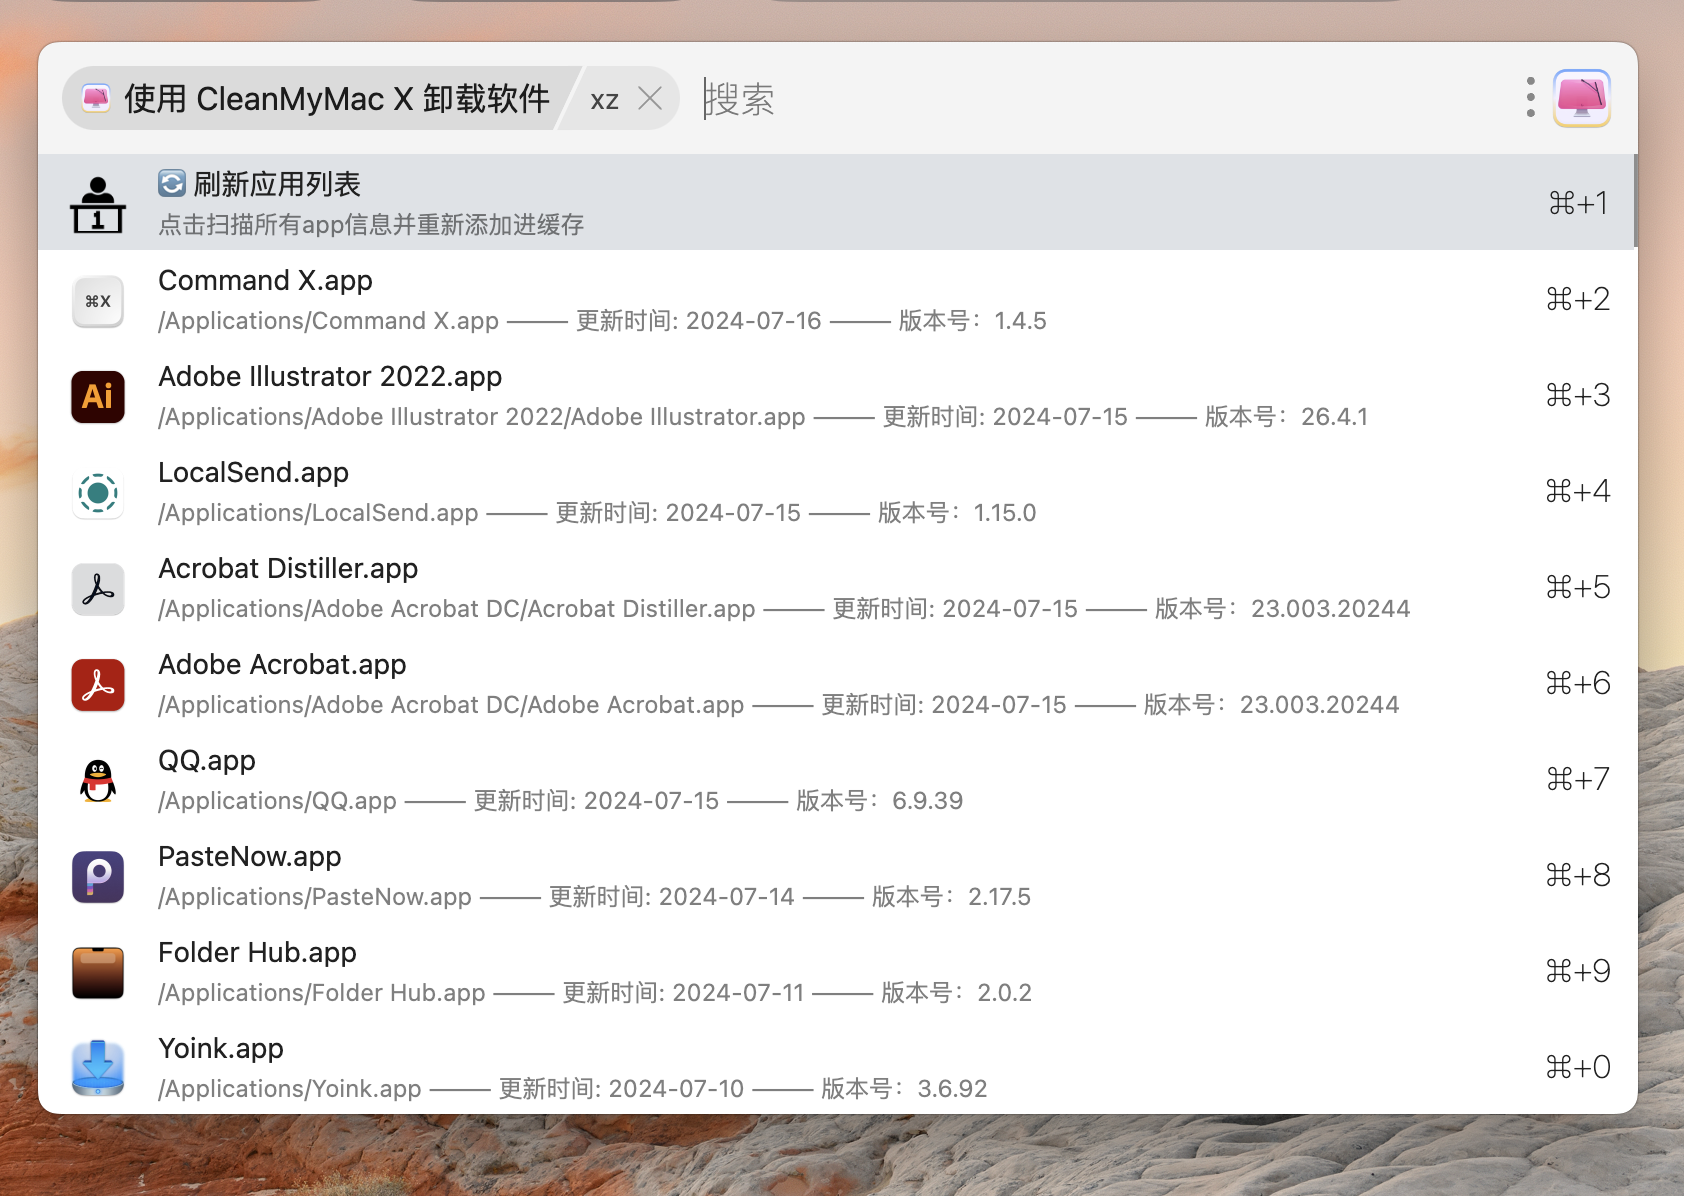Image resolution: width=1684 pixels, height=1196 pixels.
Task: Select the Yoink.app entry
Action: pyautogui.click(x=838, y=1066)
